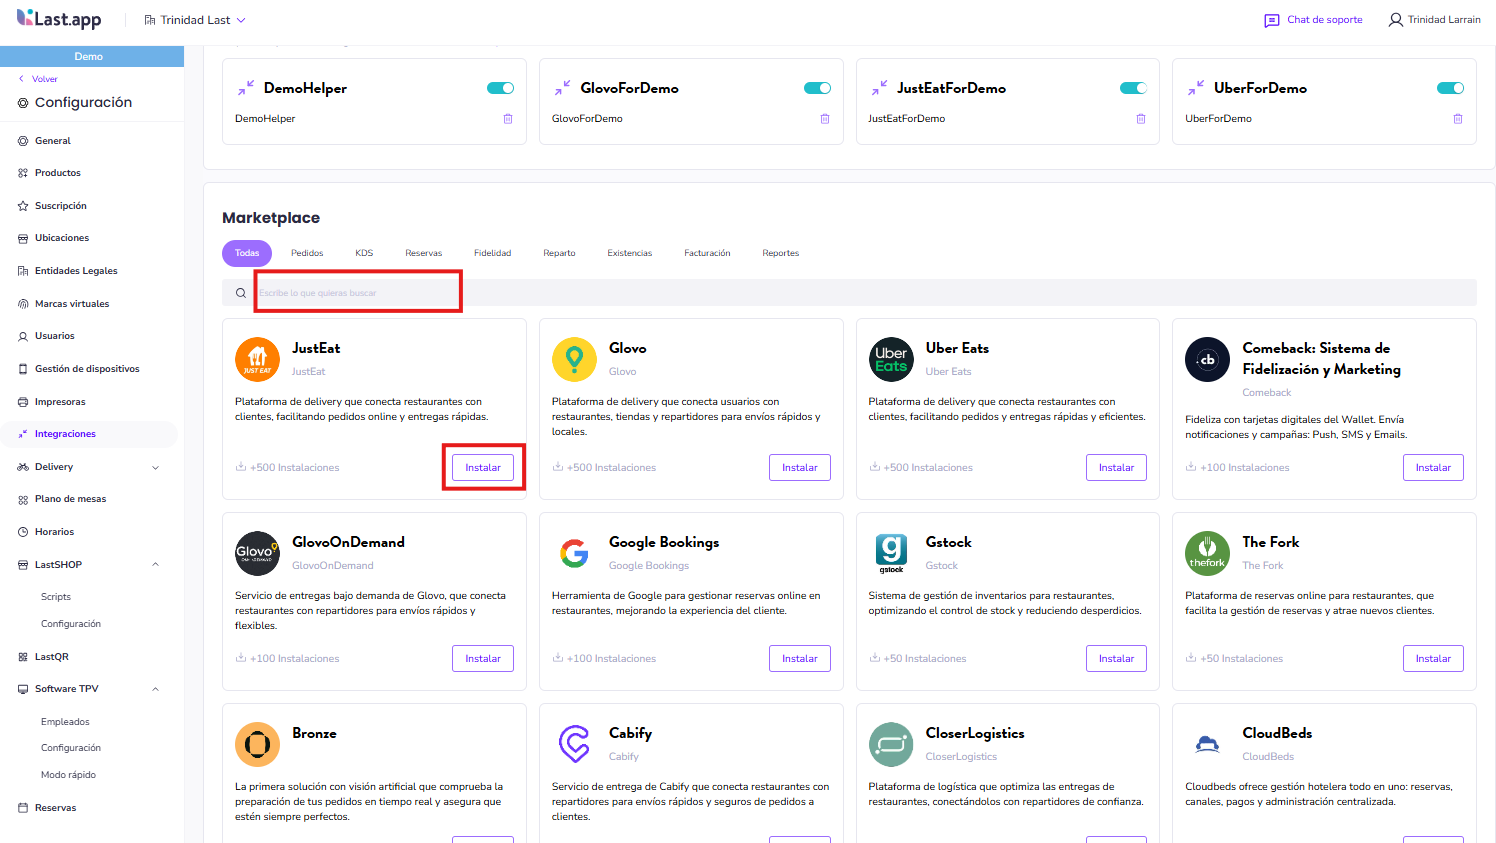Open Chat de soporte
Screen dimensions: 1496x843
[1313, 20]
